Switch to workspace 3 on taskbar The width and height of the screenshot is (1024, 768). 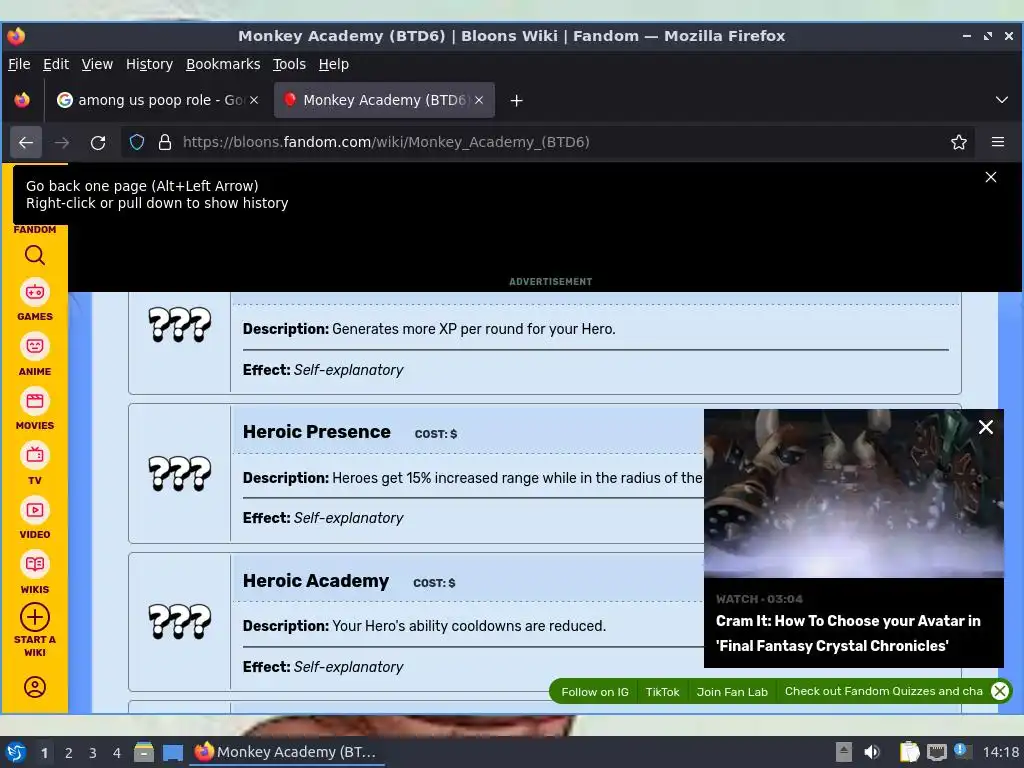[x=93, y=753]
